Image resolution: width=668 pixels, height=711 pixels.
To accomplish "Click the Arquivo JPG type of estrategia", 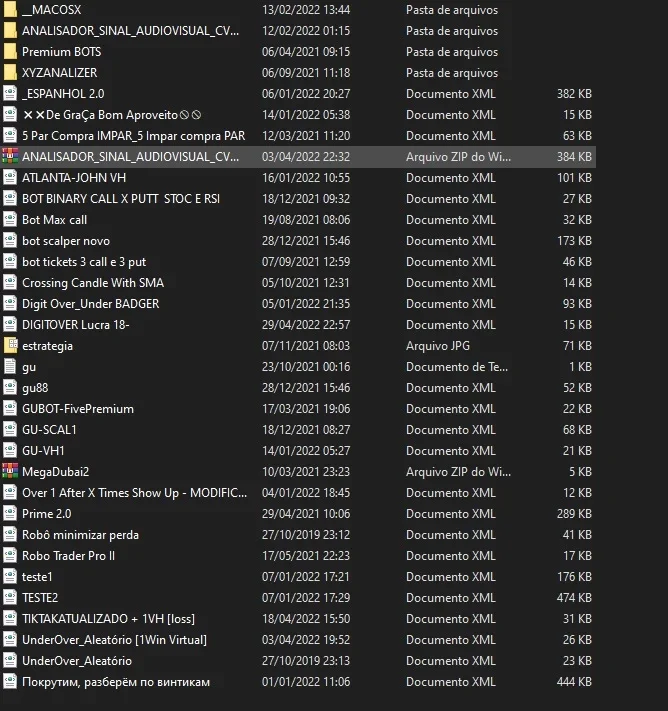I will tap(438, 346).
